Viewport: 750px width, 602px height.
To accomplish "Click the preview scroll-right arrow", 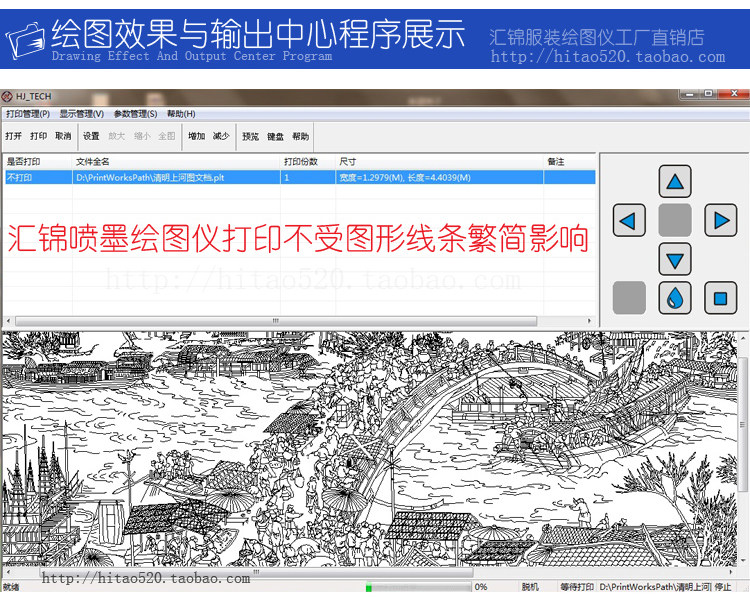I will pos(731,571).
